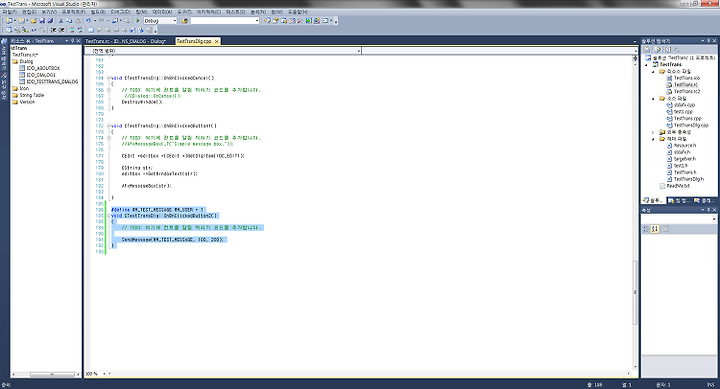Image resolution: width=720 pixels, height=389 pixels.
Task: Open the scope dropdown above the code
Action: pyautogui.click(x=358, y=51)
